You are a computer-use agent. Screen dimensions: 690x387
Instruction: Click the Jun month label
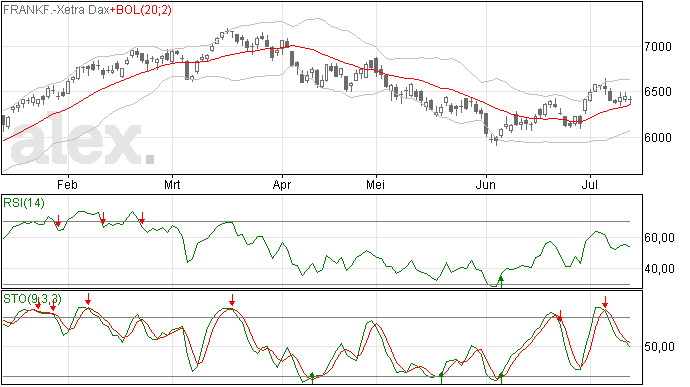pos(485,184)
